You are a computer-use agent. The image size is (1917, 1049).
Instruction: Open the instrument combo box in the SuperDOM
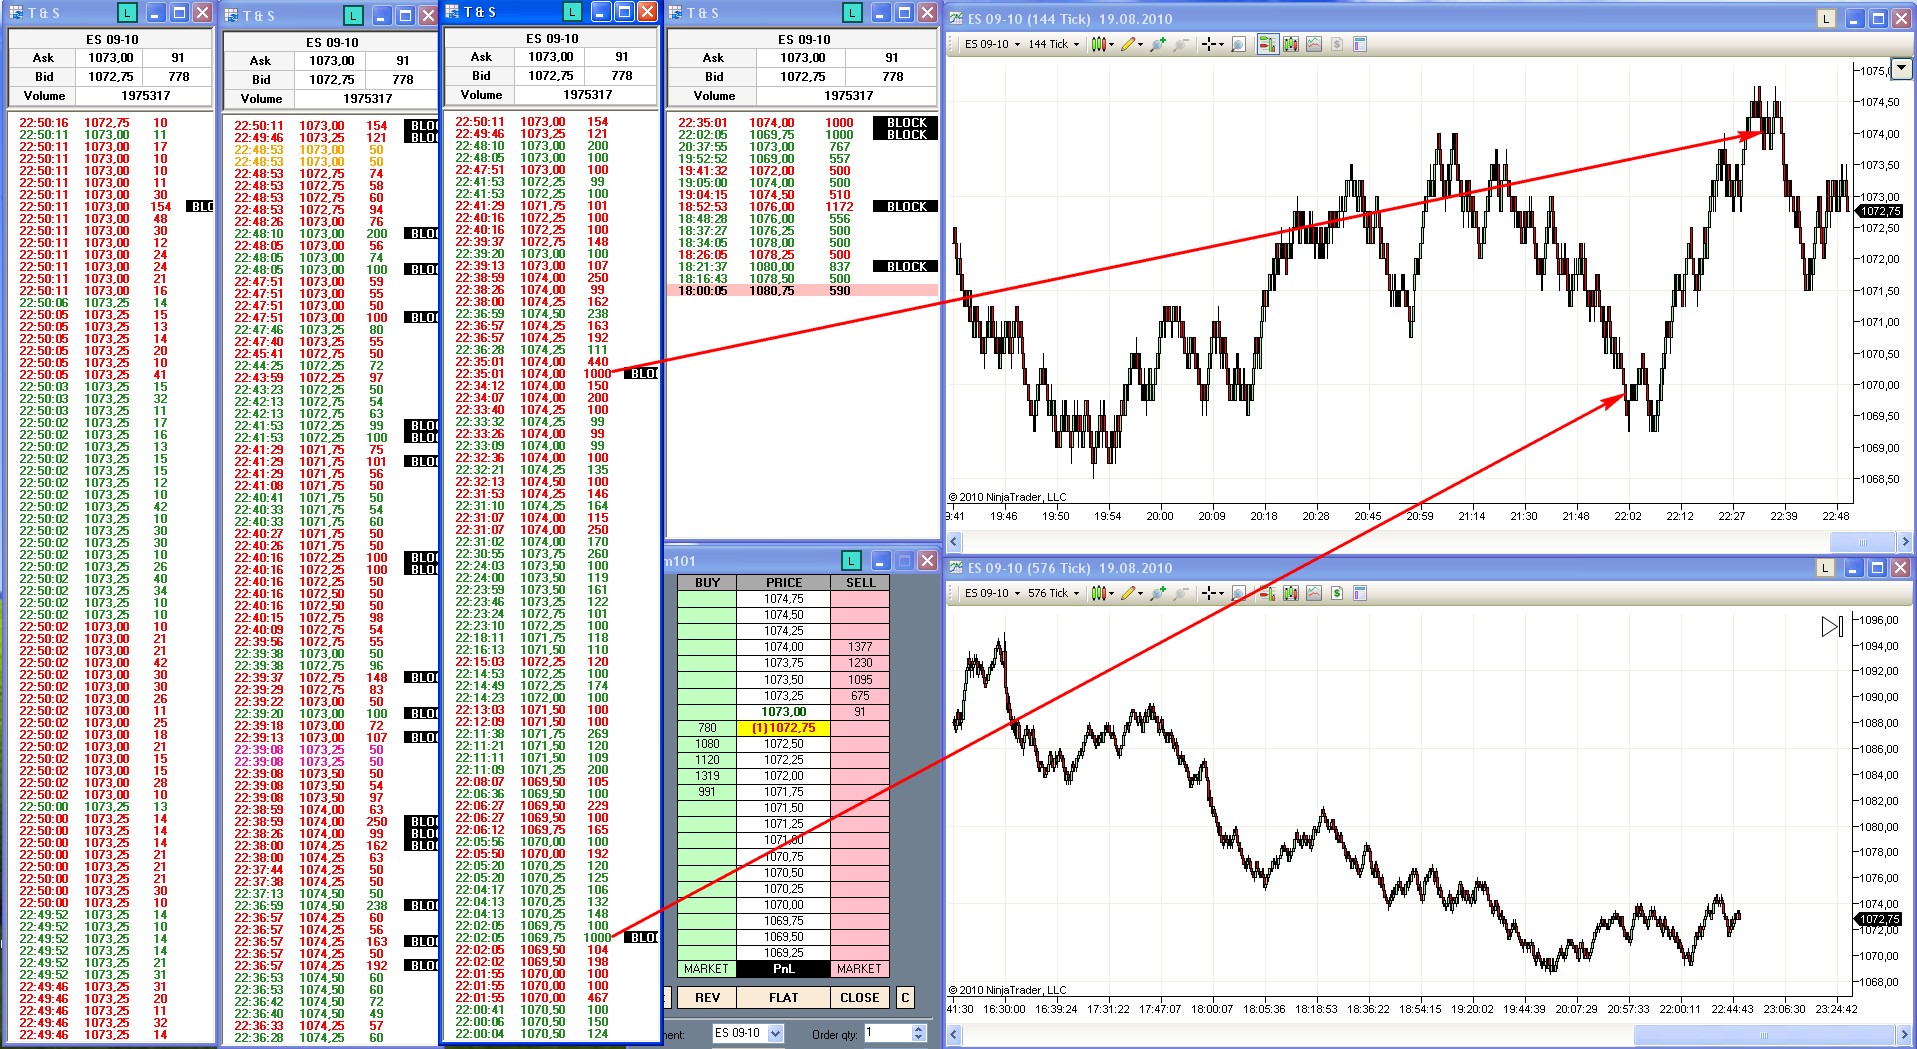click(747, 1033)
